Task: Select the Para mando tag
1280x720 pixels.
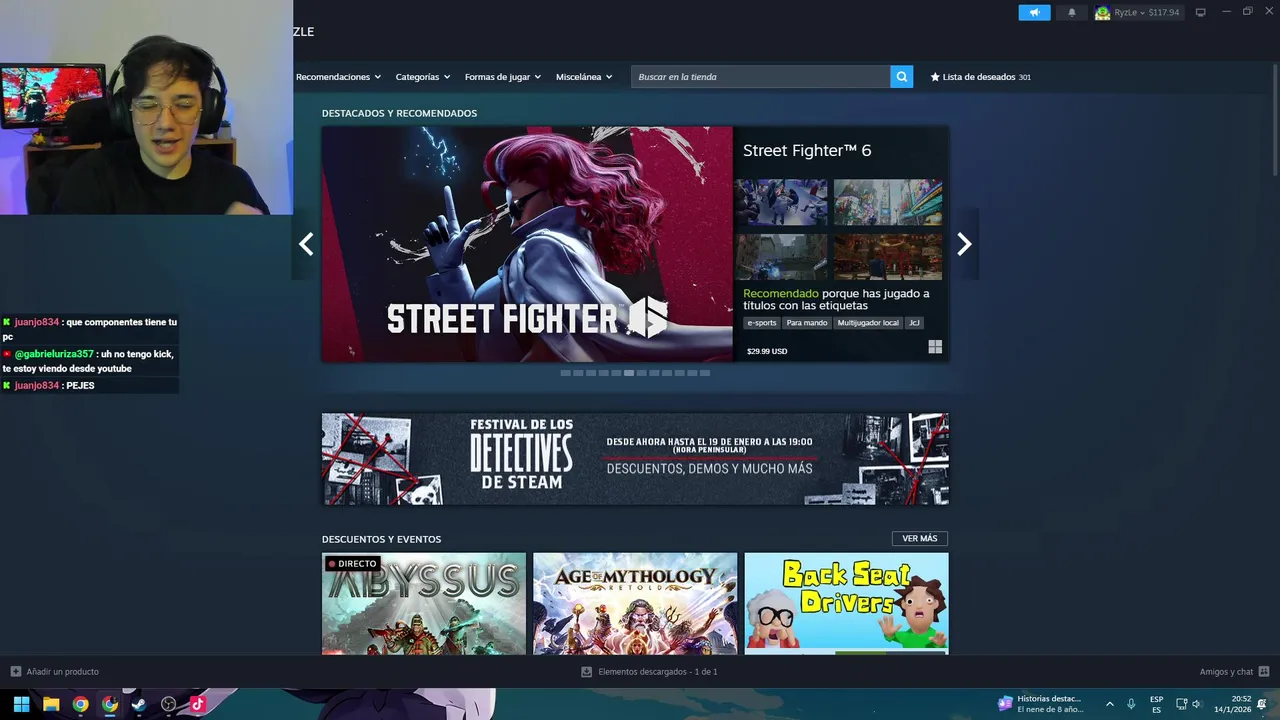Action: click(x=807, y=323)
